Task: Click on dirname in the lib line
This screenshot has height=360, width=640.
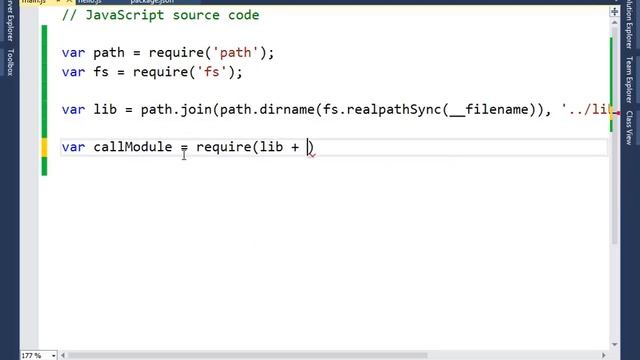Action: click(287, 109)
